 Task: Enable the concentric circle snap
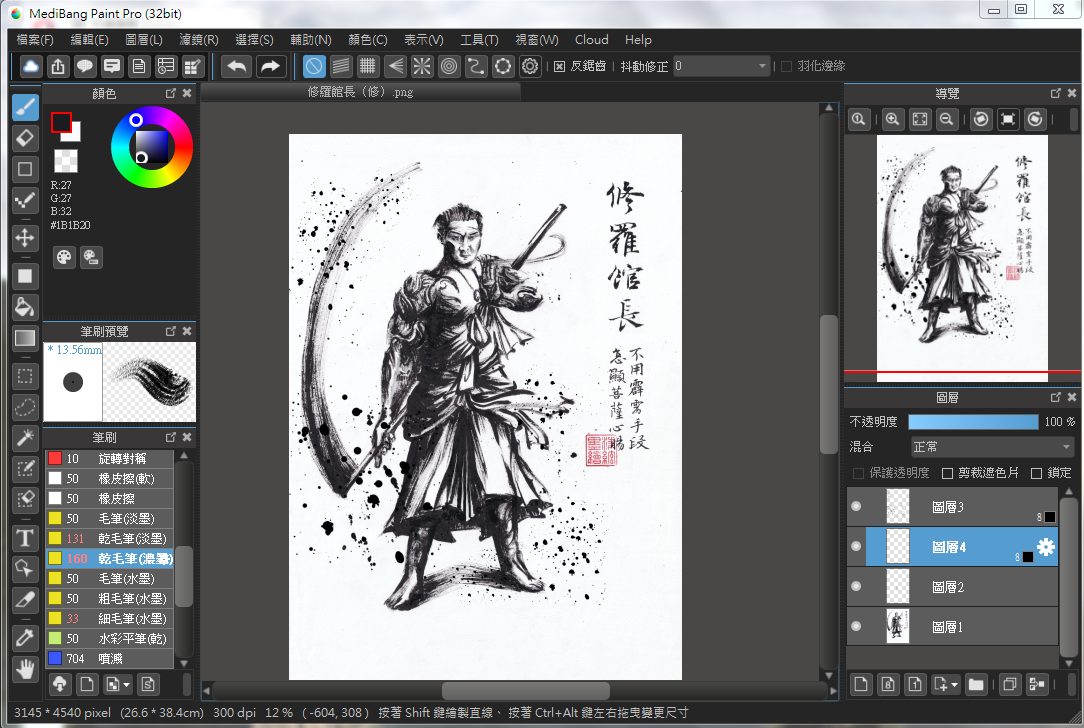point(449,66)
